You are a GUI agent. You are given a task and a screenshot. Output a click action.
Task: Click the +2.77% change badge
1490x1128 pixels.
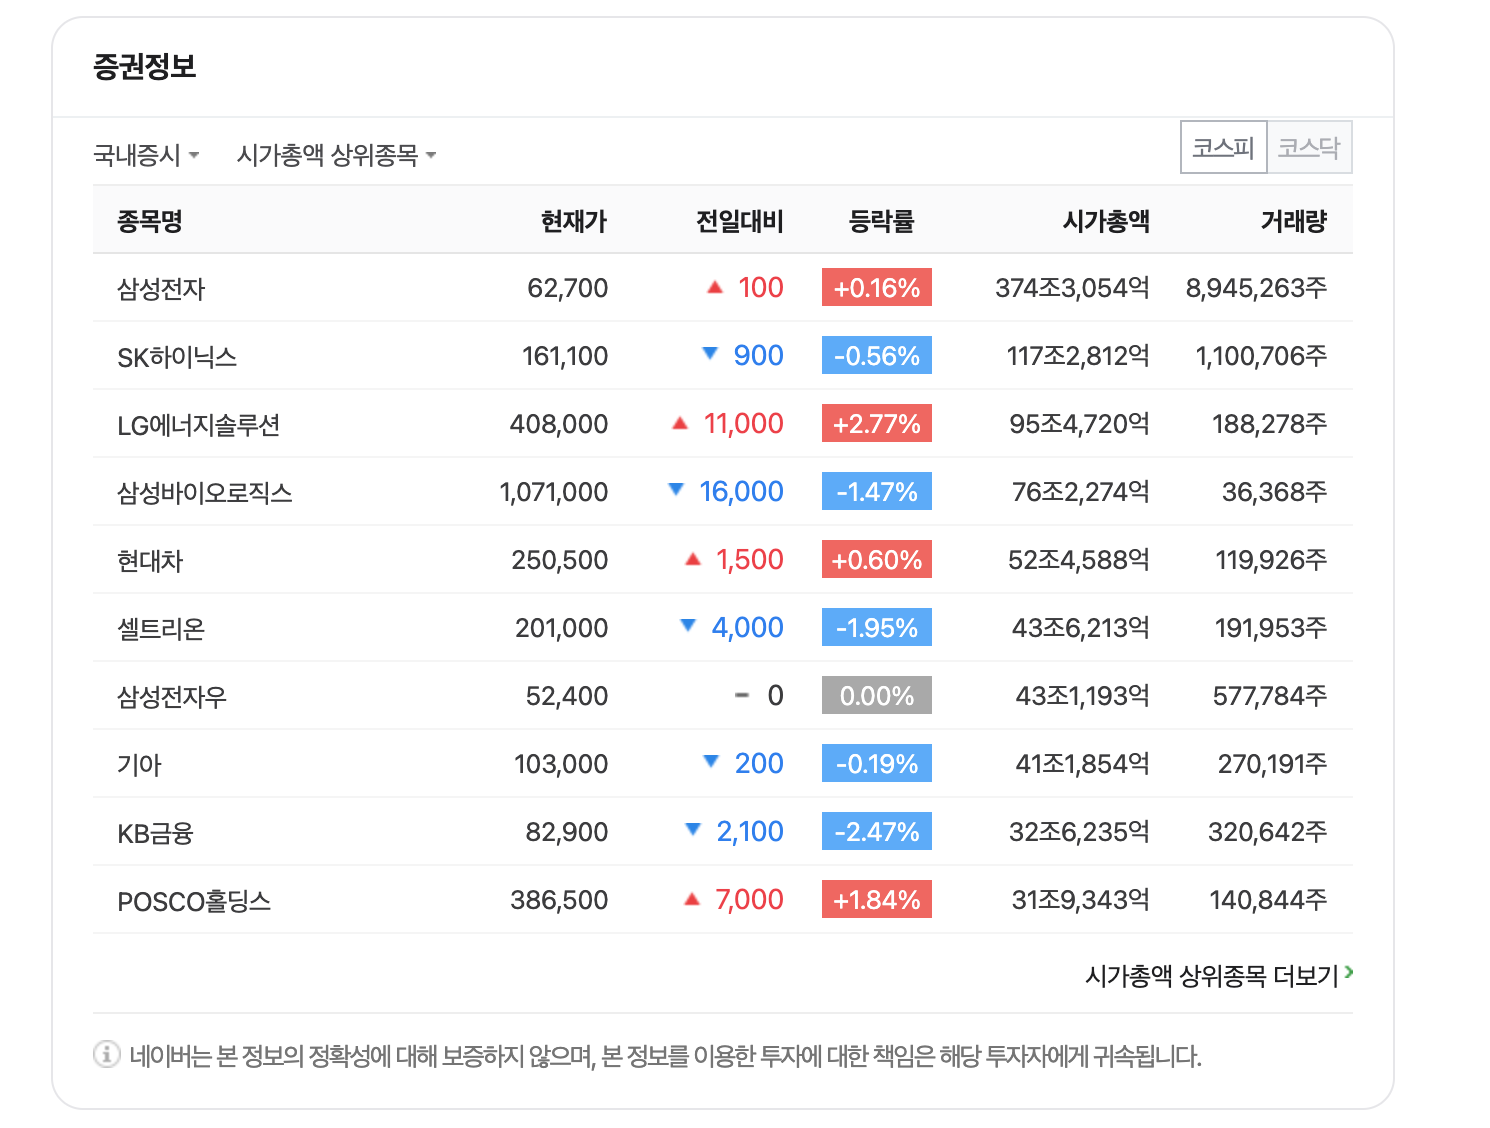pos(877,424)
